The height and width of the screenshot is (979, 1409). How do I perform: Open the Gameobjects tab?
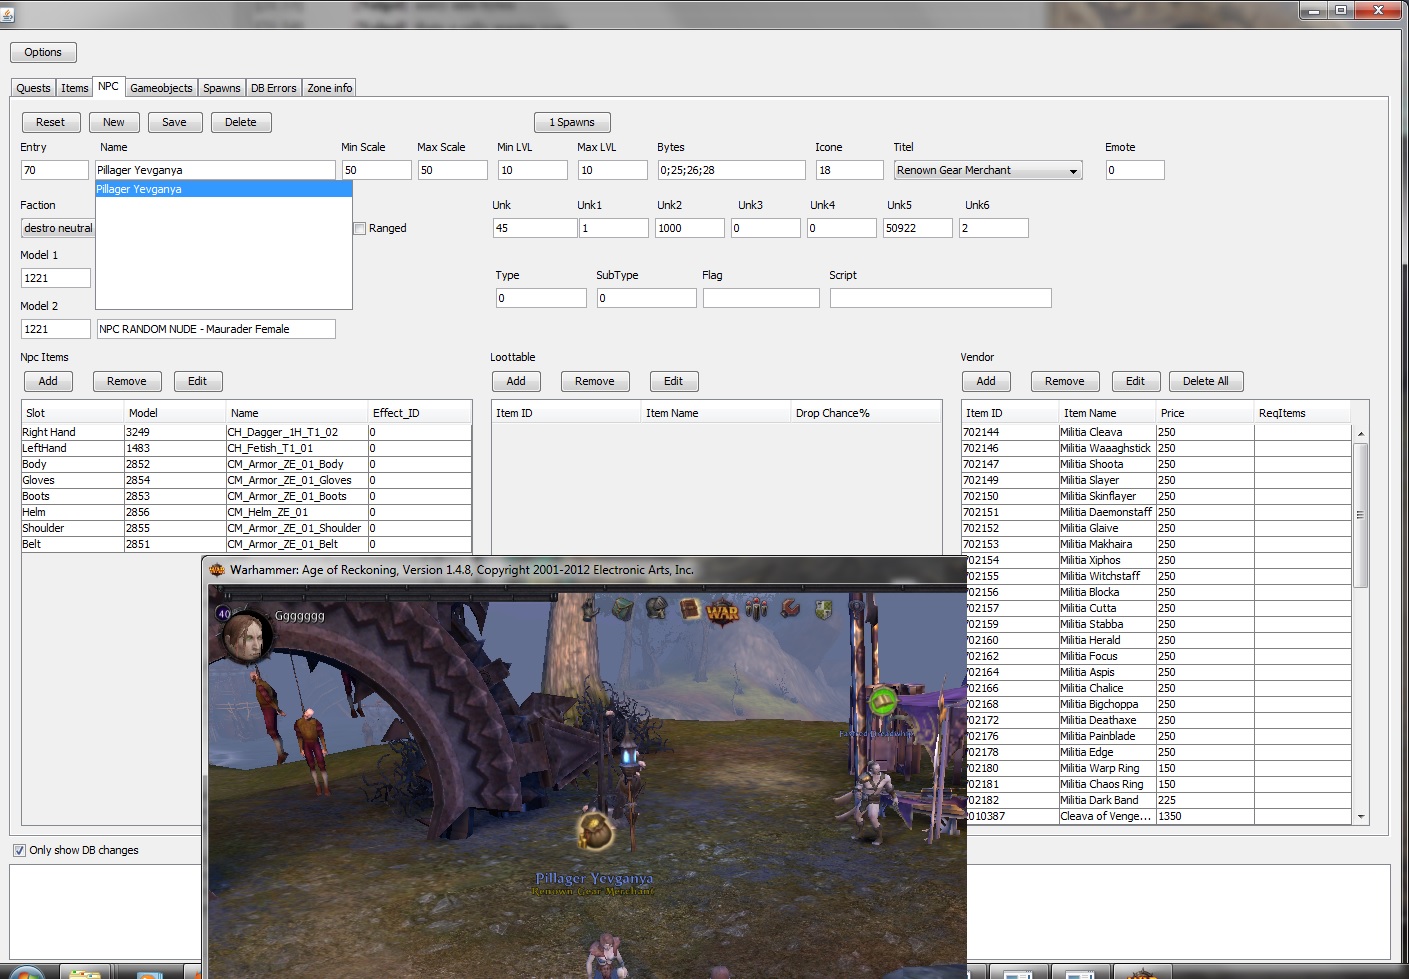(161, 88)
